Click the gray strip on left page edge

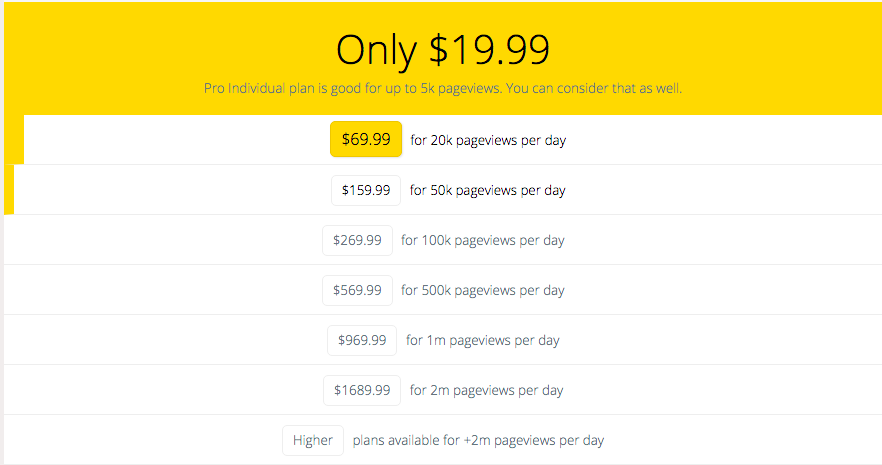click(x=2, y=232)
